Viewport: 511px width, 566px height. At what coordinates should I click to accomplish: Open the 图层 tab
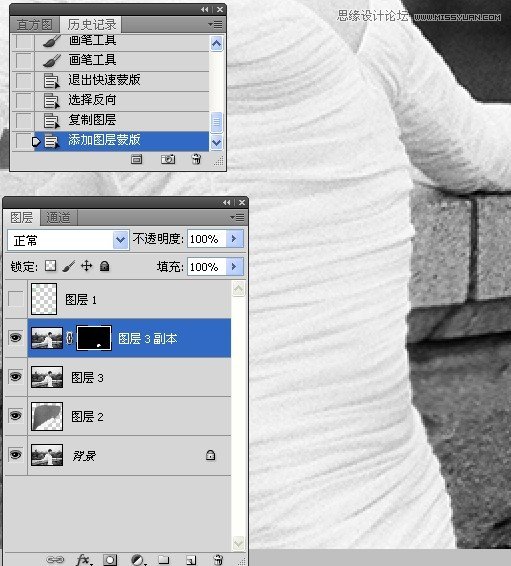click(22, 218)
